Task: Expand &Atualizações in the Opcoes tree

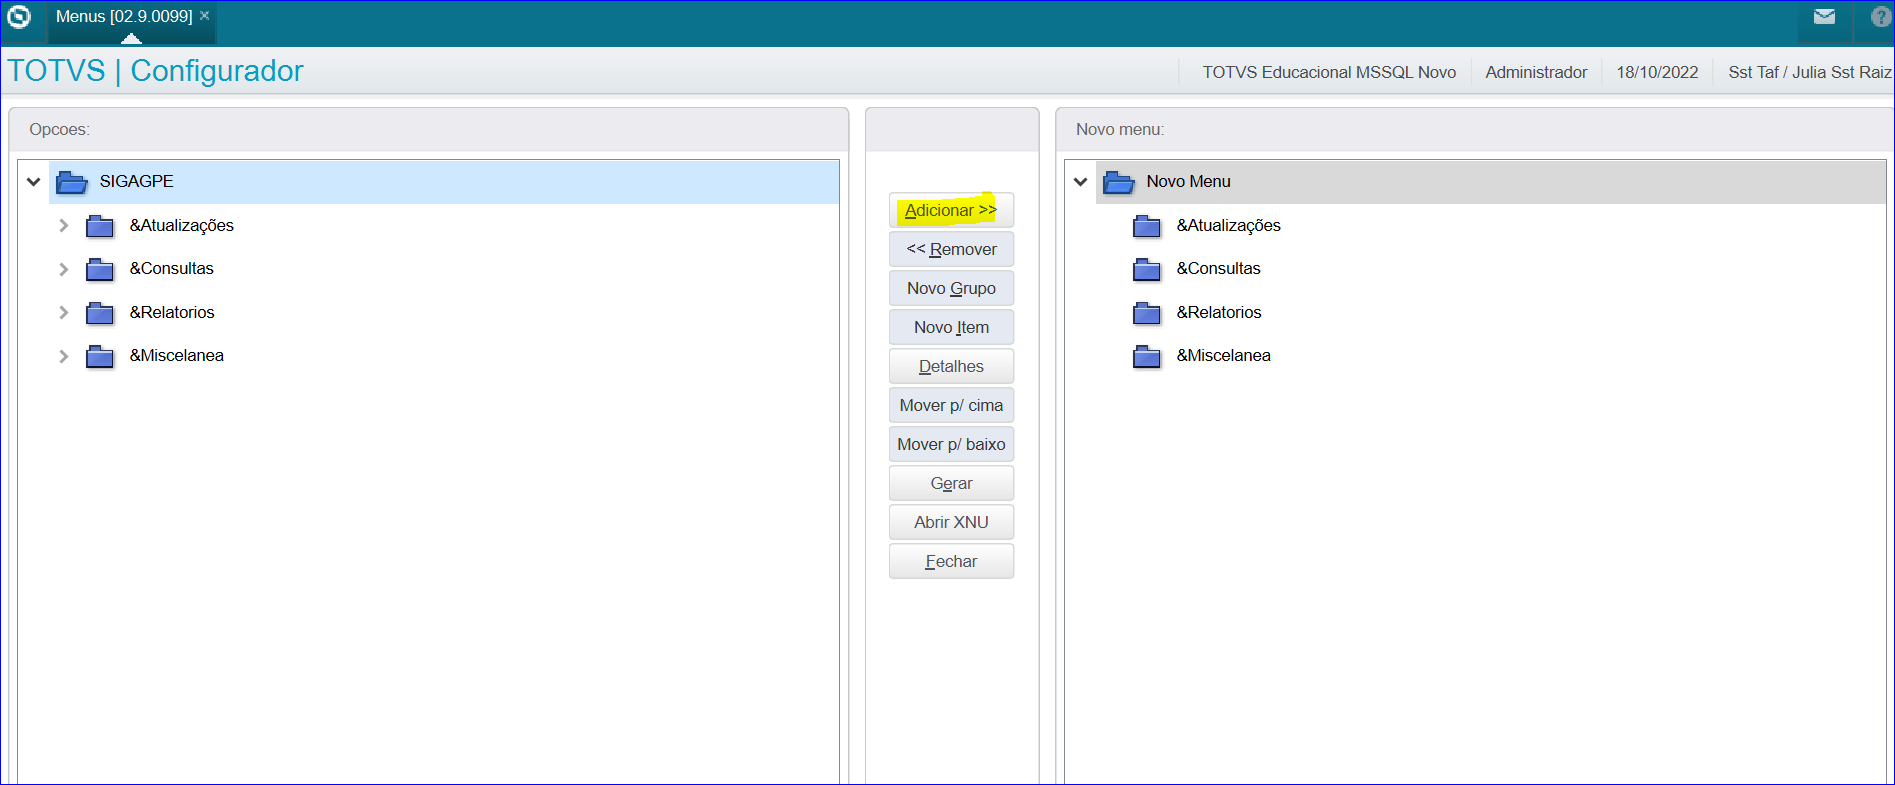Action: coord(64,226)
